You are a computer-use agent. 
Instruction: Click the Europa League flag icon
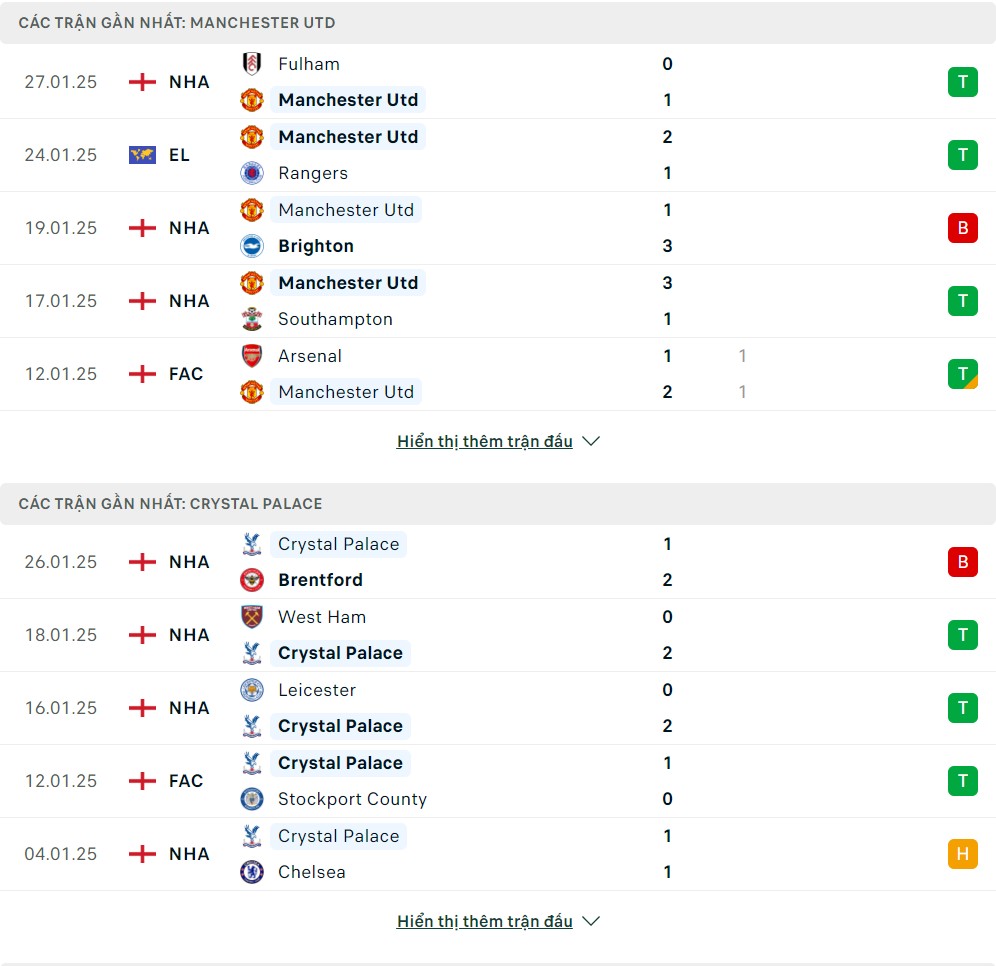142,155
